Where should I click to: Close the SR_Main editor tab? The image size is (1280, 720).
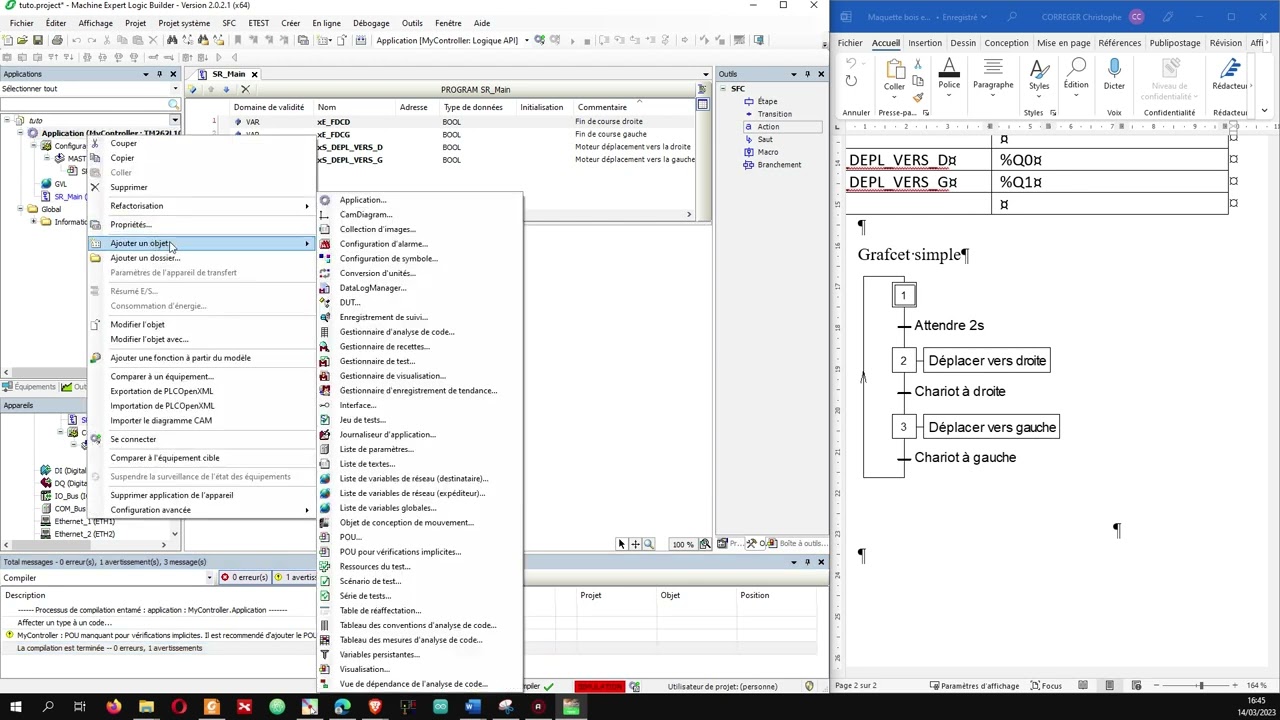[254, 74]
